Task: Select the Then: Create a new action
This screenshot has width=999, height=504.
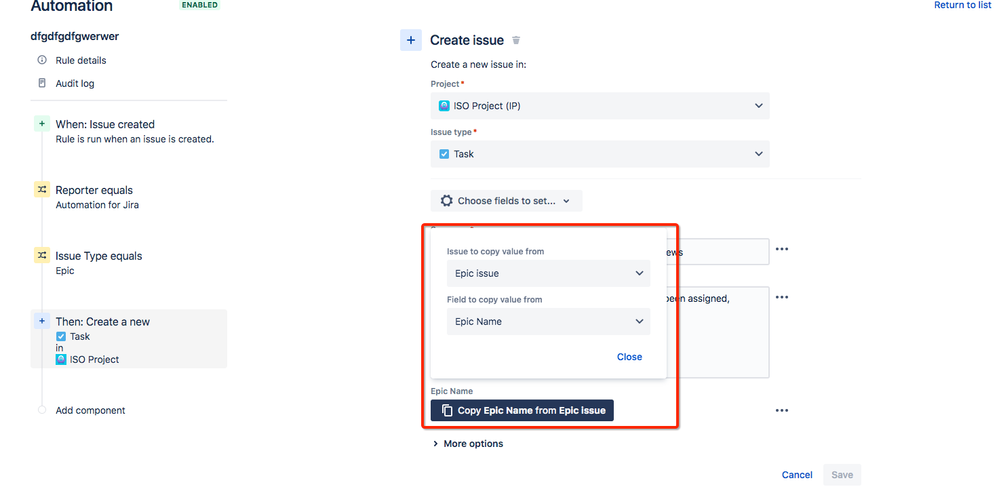Action: (x=129, y=339)
